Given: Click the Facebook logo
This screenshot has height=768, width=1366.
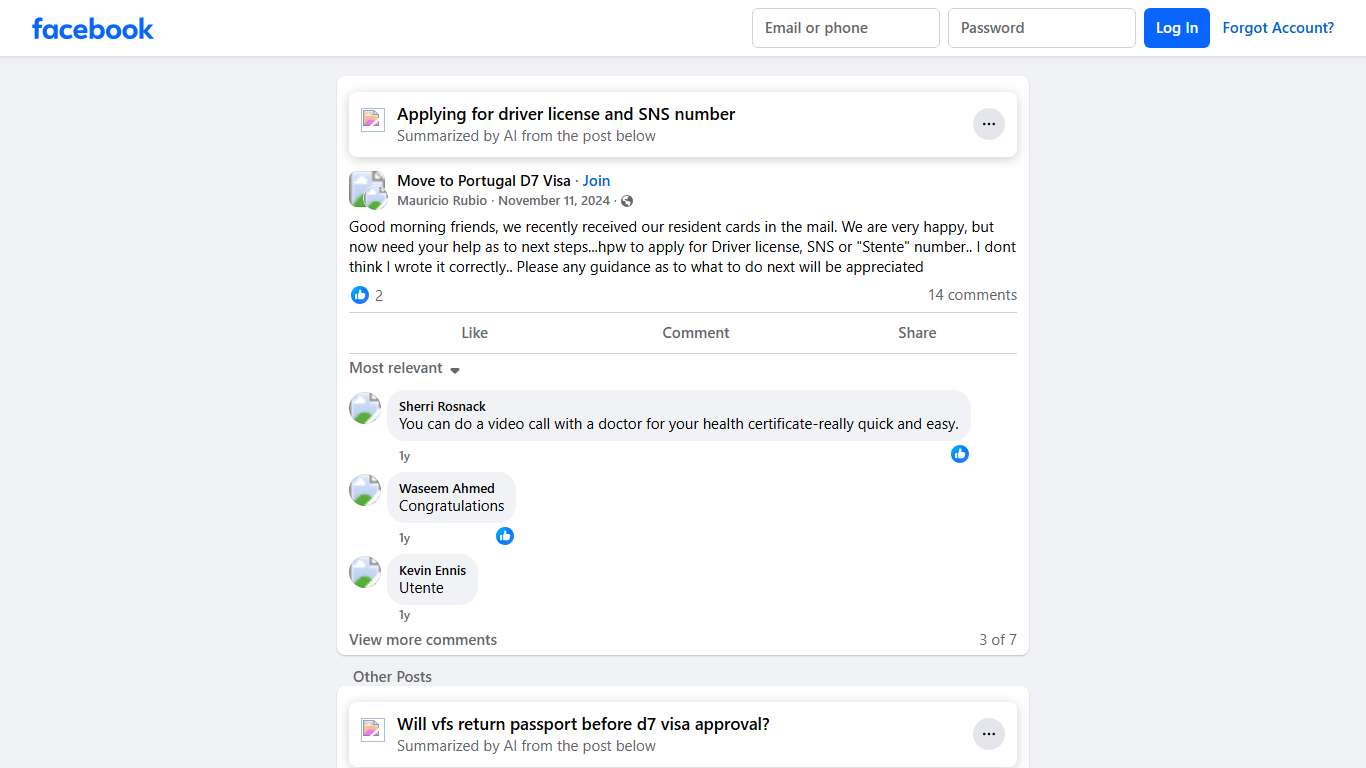Looking at the screenshot, I should click(x=92, y=28).
